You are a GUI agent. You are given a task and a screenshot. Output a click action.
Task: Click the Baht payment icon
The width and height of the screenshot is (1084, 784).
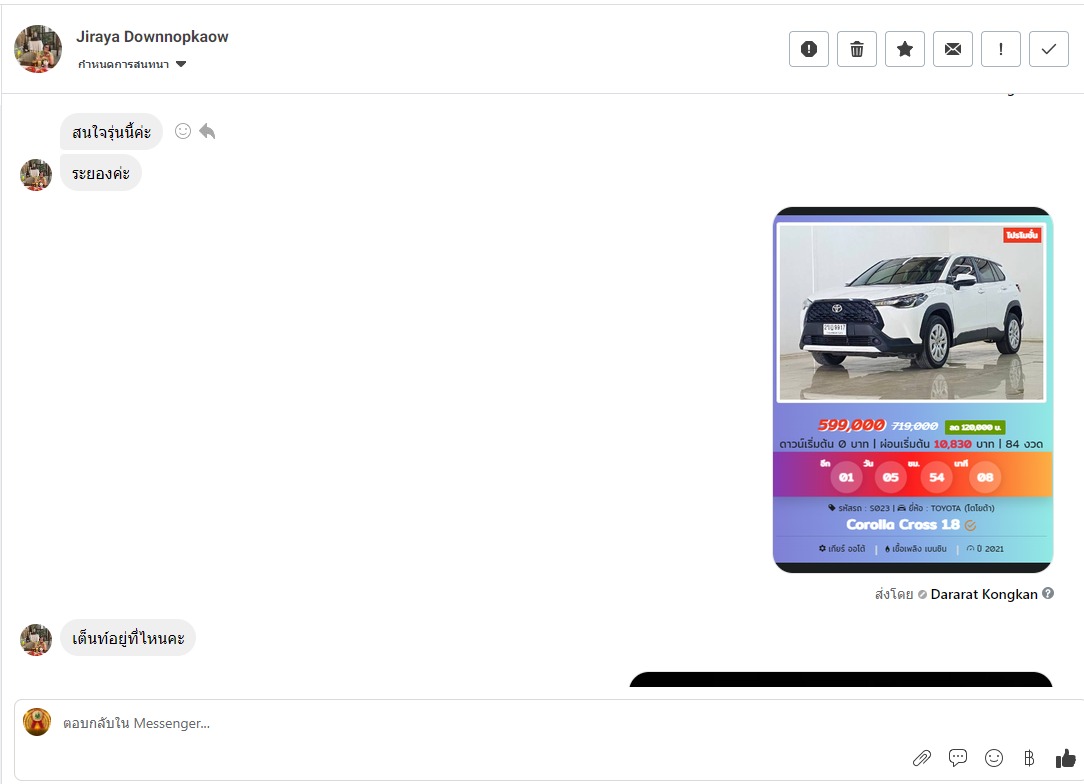(1029, 758)
